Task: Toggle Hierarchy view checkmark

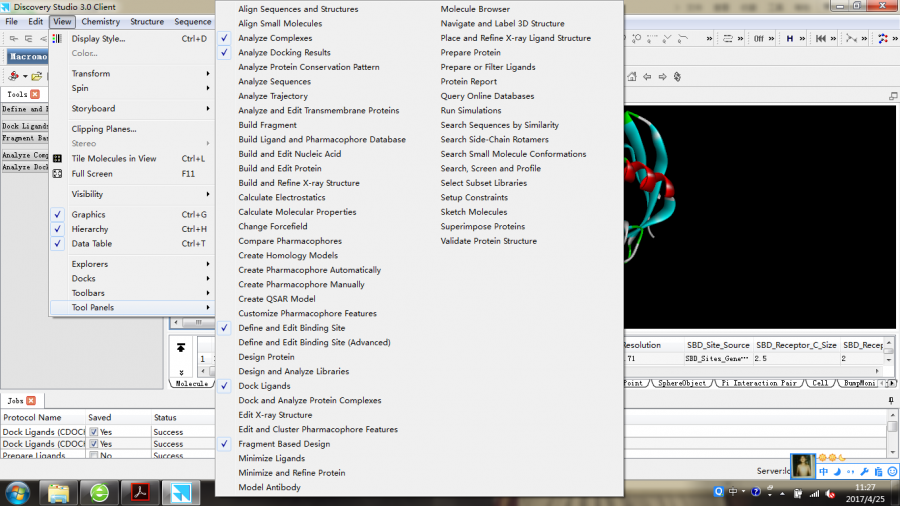Action: [57, 229]
